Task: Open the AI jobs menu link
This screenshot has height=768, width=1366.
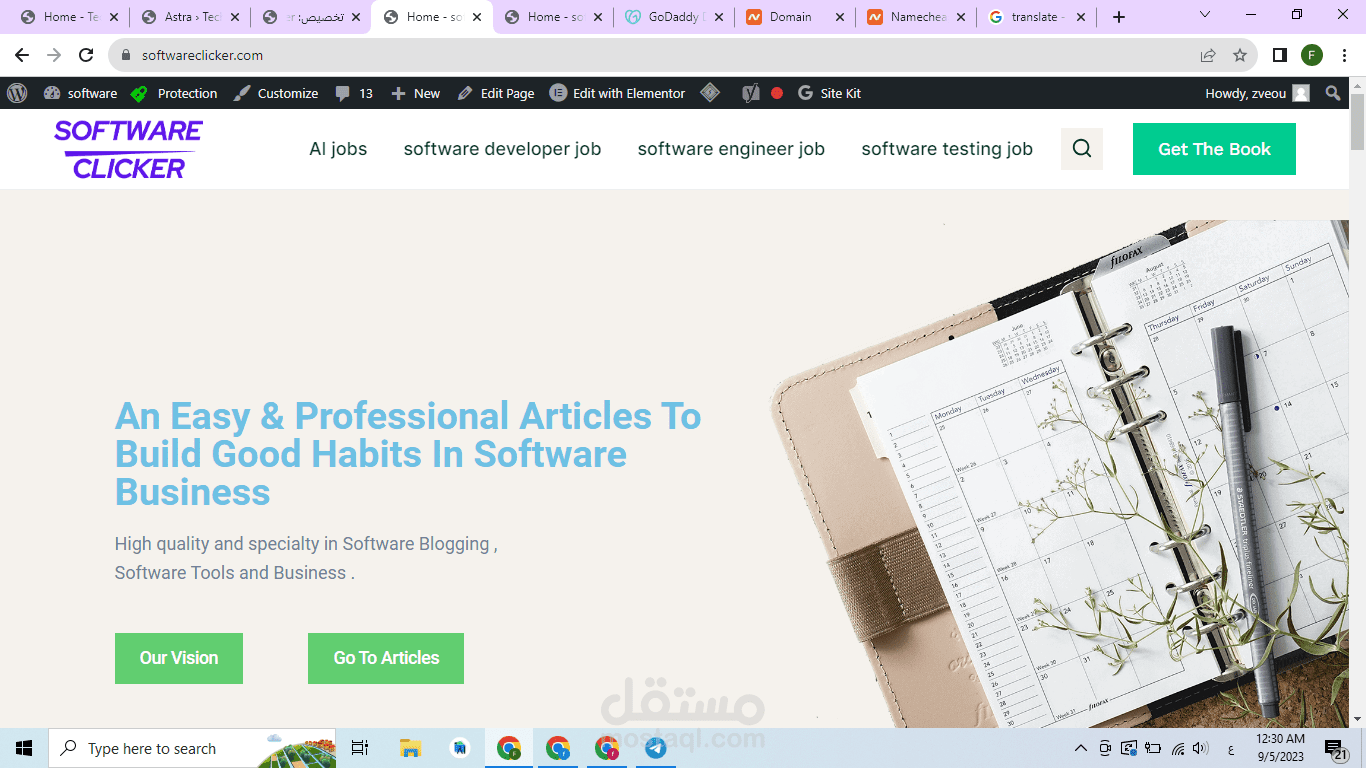Action: [x=338, y=149]
